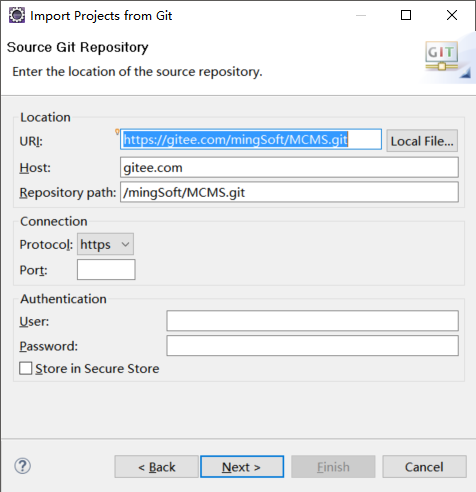Click the Password input field
The height and width of the screenshot is (492, 476).
pos(312,346)
